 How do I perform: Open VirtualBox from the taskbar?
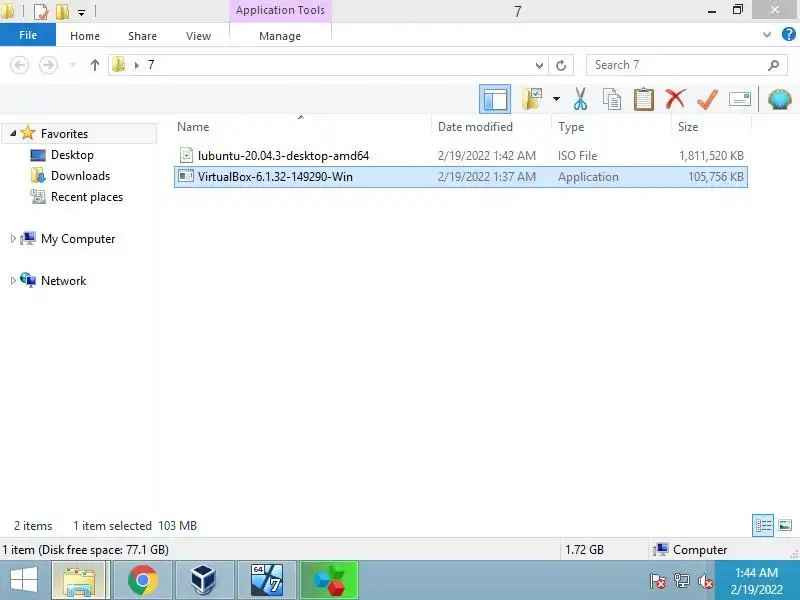pos(204,580)
